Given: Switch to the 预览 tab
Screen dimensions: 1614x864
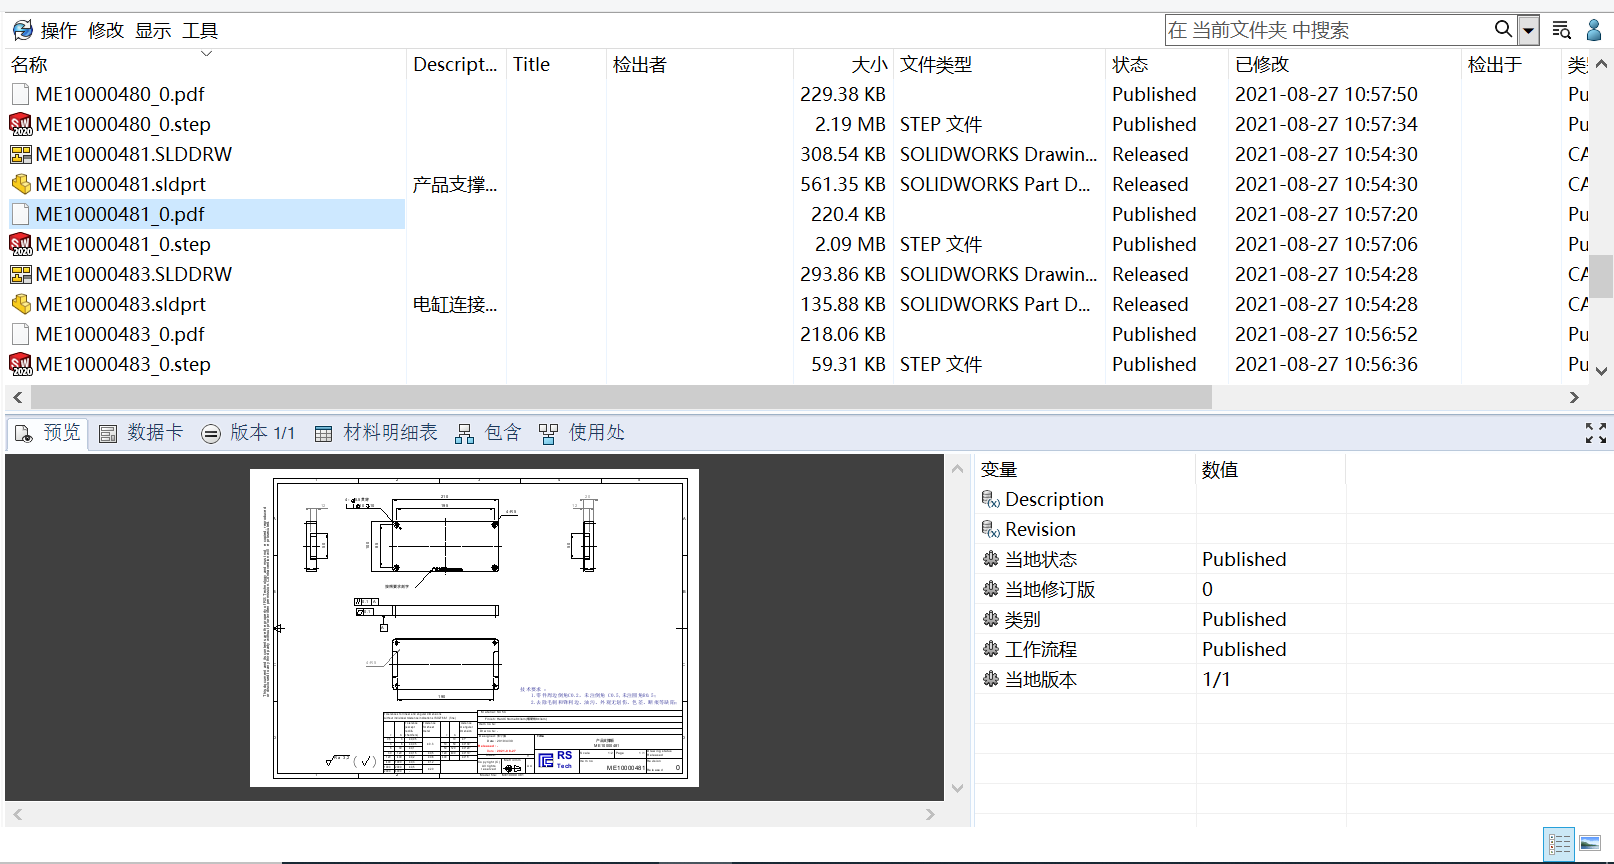Looking at the screenshot, I should click(x=48, y=433).
